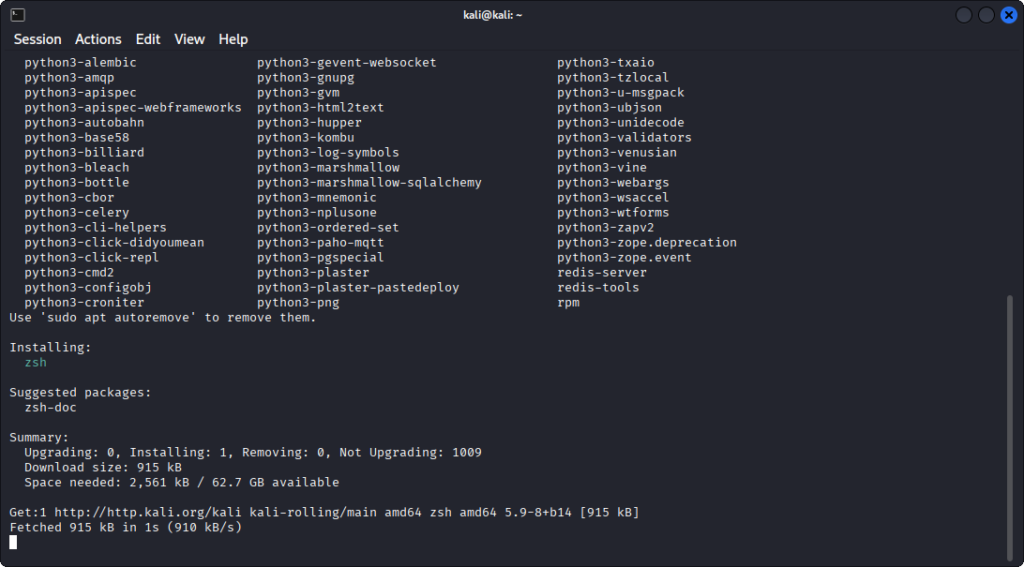
Task: Click the terminal icon in title bar
Action: (x=18, y=15)
